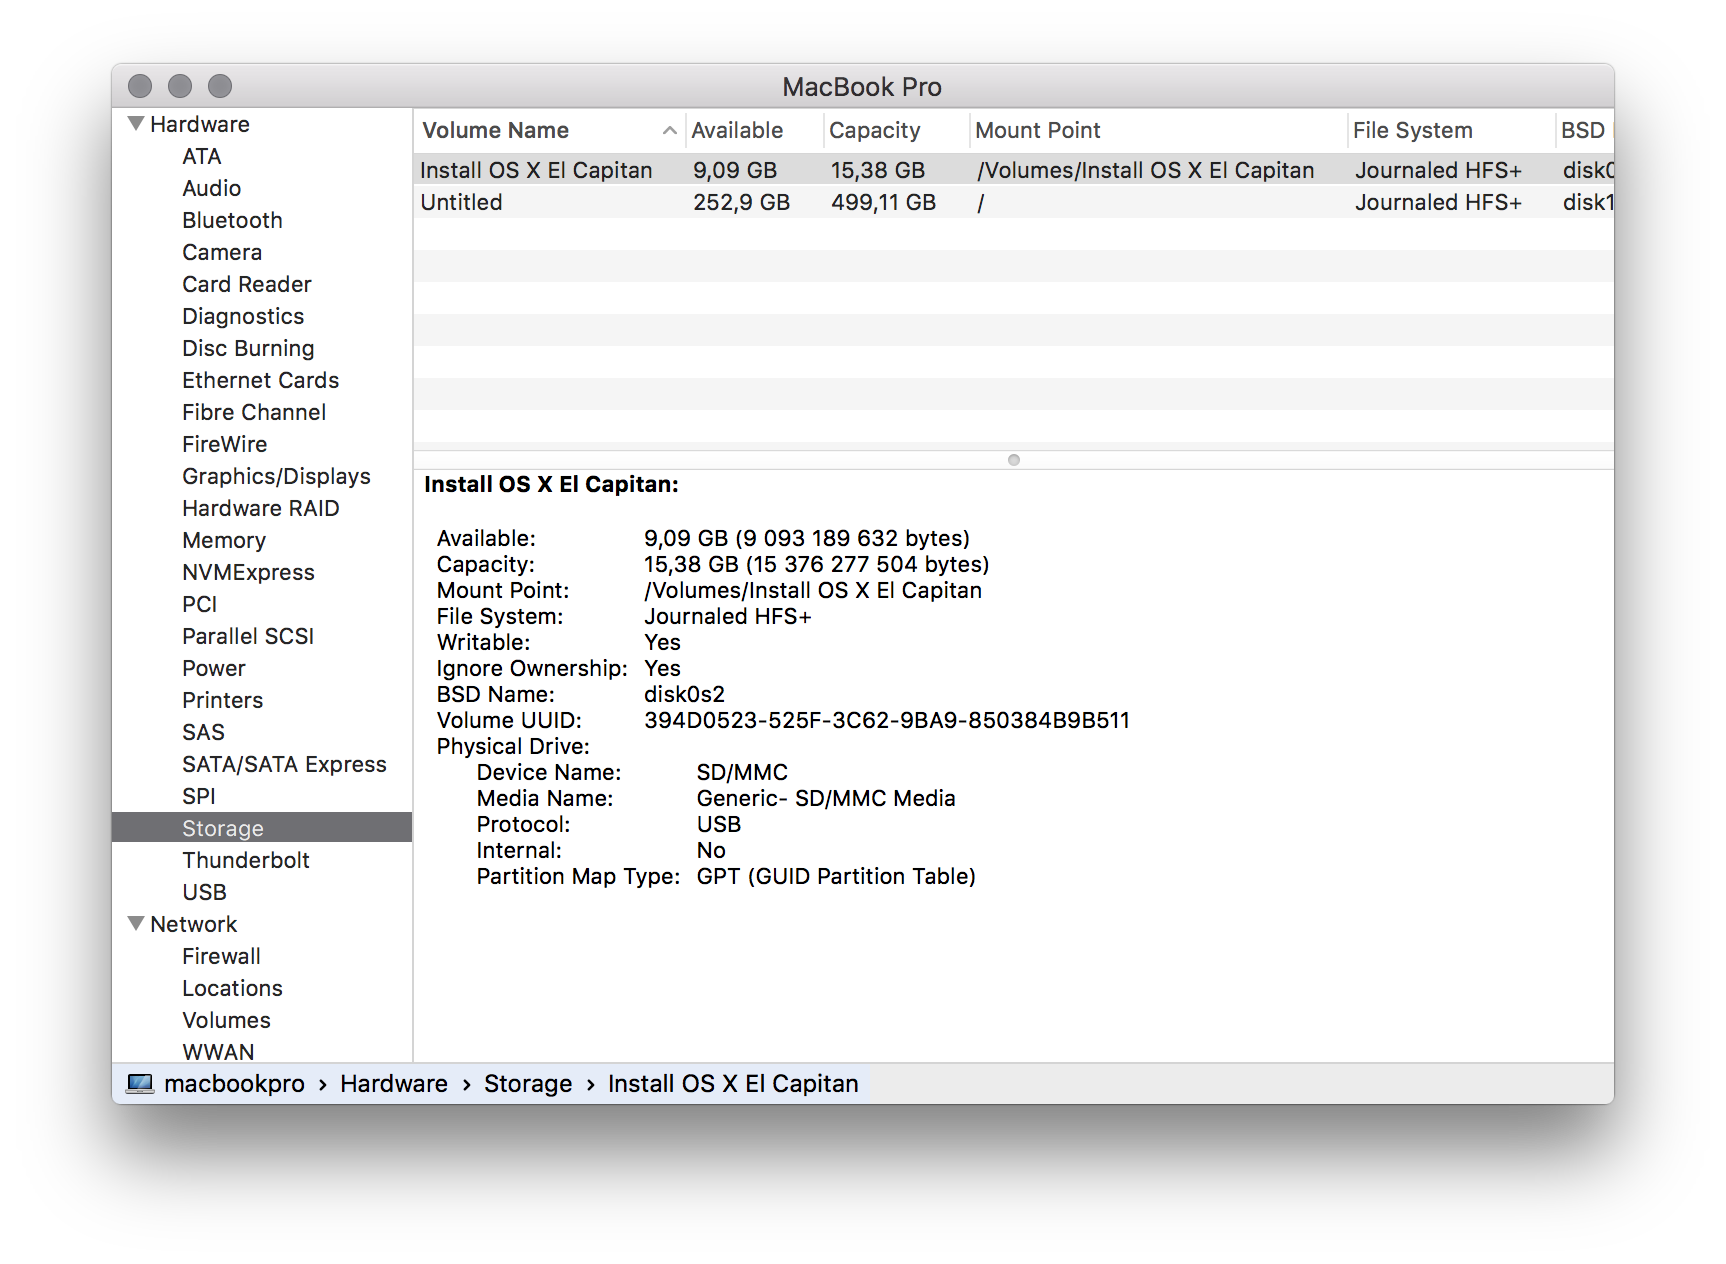Viewport: 1726px width, 1264px height.
Task: View Power information
Action: (214, 668)
